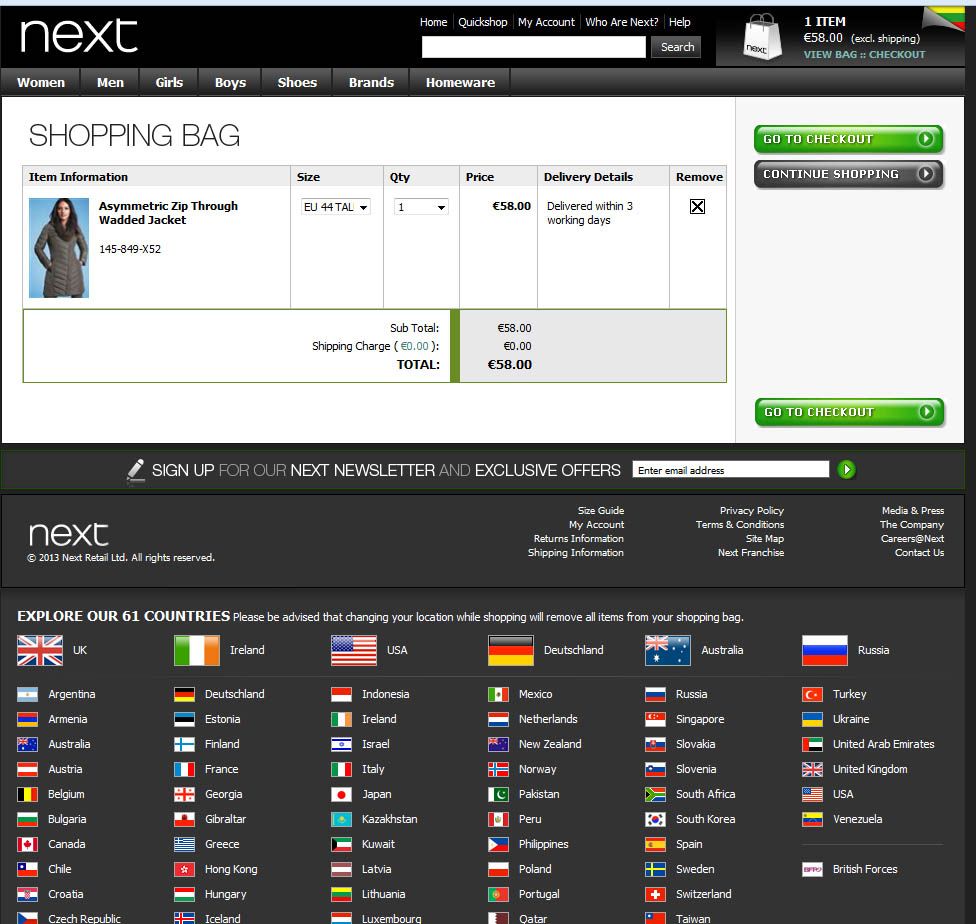Click the jacket product thumbnail
The width and height of the screenshot is (976, 924).
point(59,248)
